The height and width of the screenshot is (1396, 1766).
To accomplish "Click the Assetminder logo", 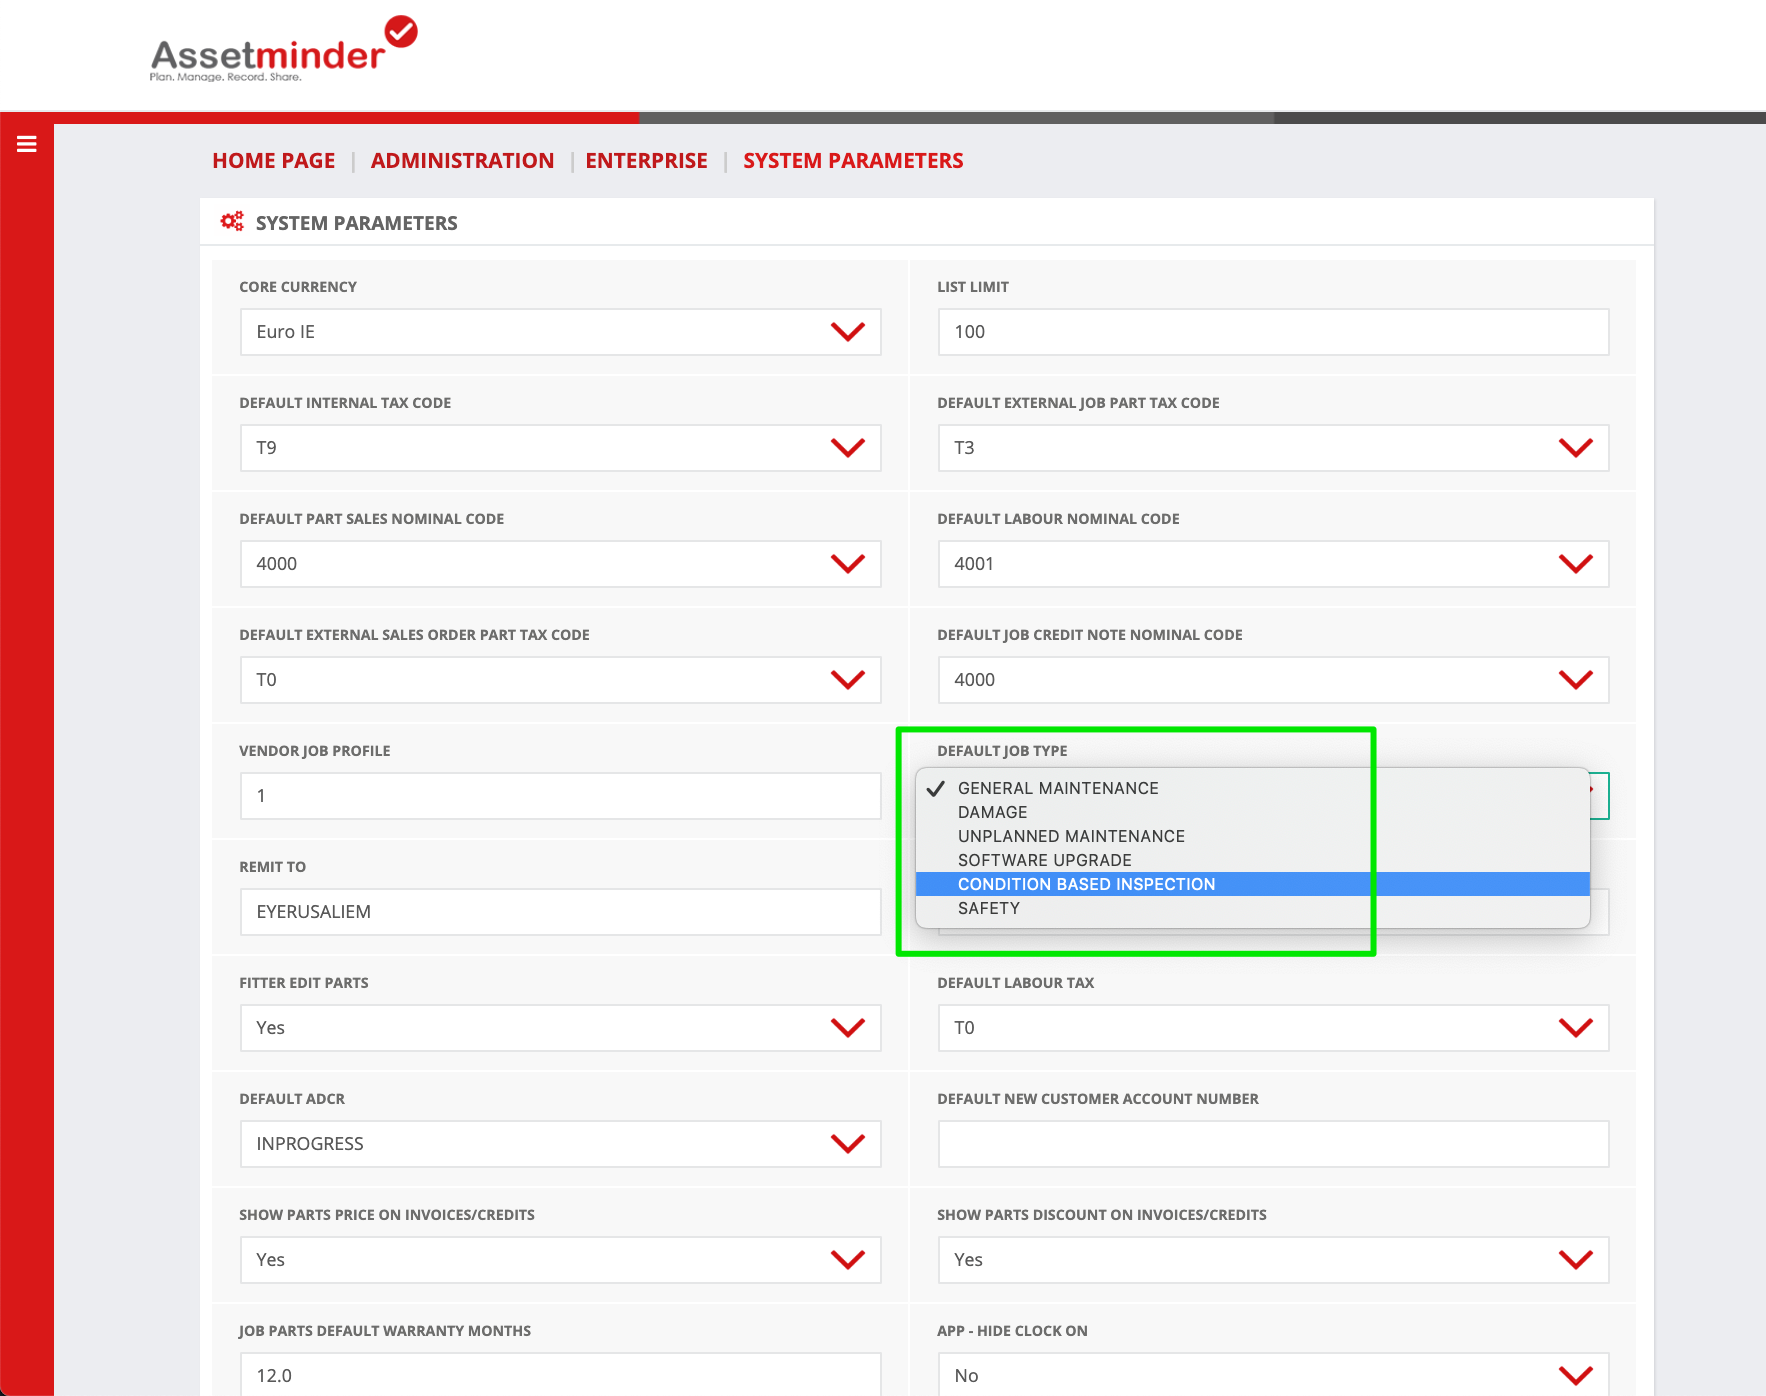I will tap(284, 49).
